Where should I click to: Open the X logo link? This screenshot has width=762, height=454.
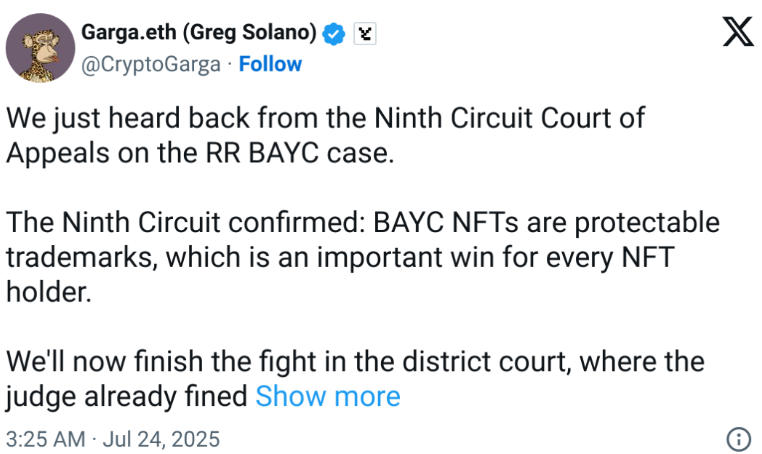(x=738, y=33)
